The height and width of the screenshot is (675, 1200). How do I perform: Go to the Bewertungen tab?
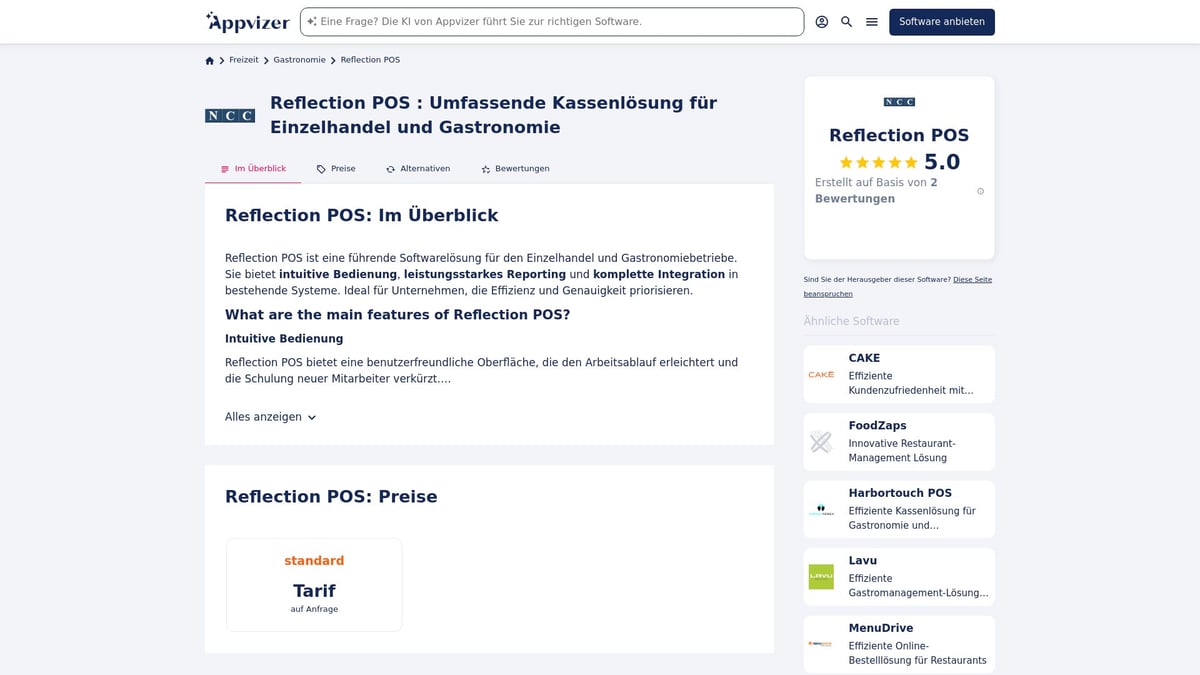515,169
